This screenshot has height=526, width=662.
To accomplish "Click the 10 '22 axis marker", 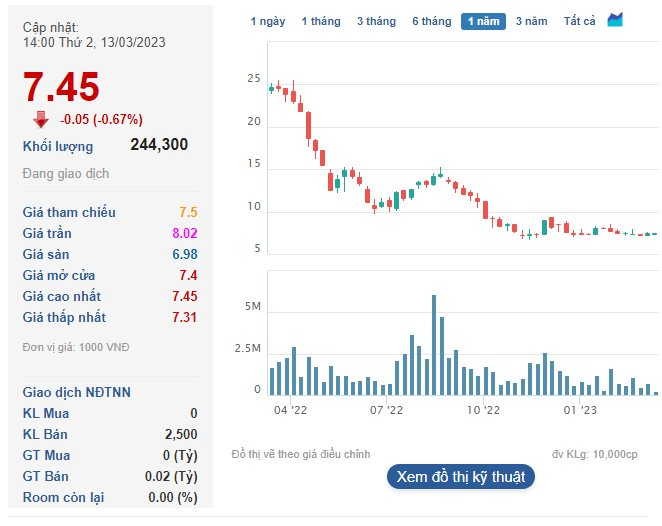I will coord(483,409).
